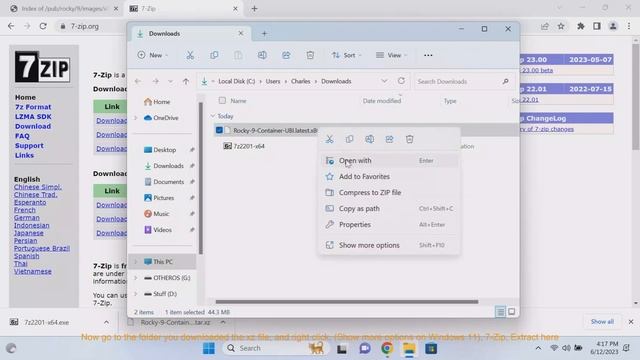Open Pictures in Explorer sidebar
640x360 pixels.
(x=164, y=198)
